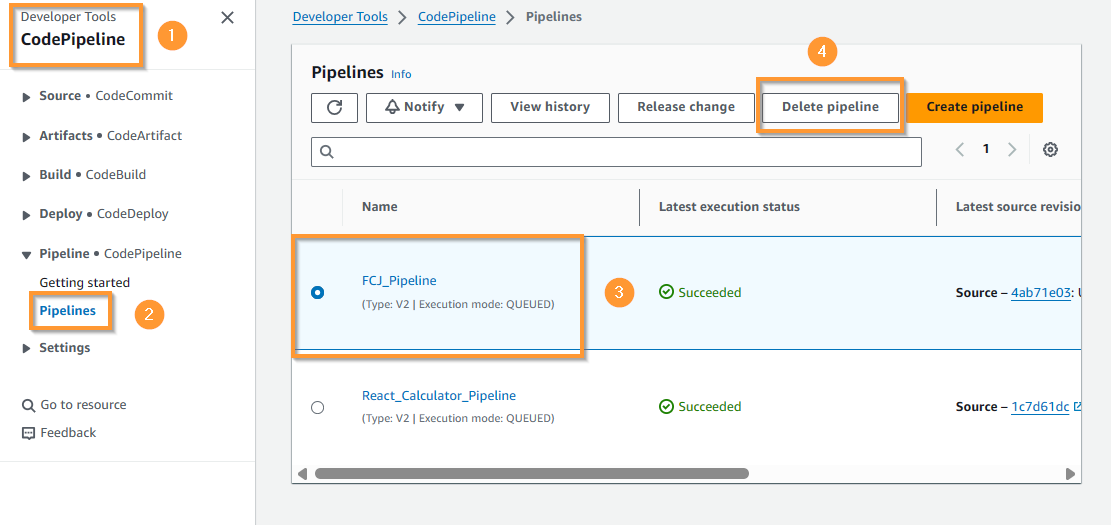Click Go to resource
Screen dimensions: 1111x525
[83, 405]
